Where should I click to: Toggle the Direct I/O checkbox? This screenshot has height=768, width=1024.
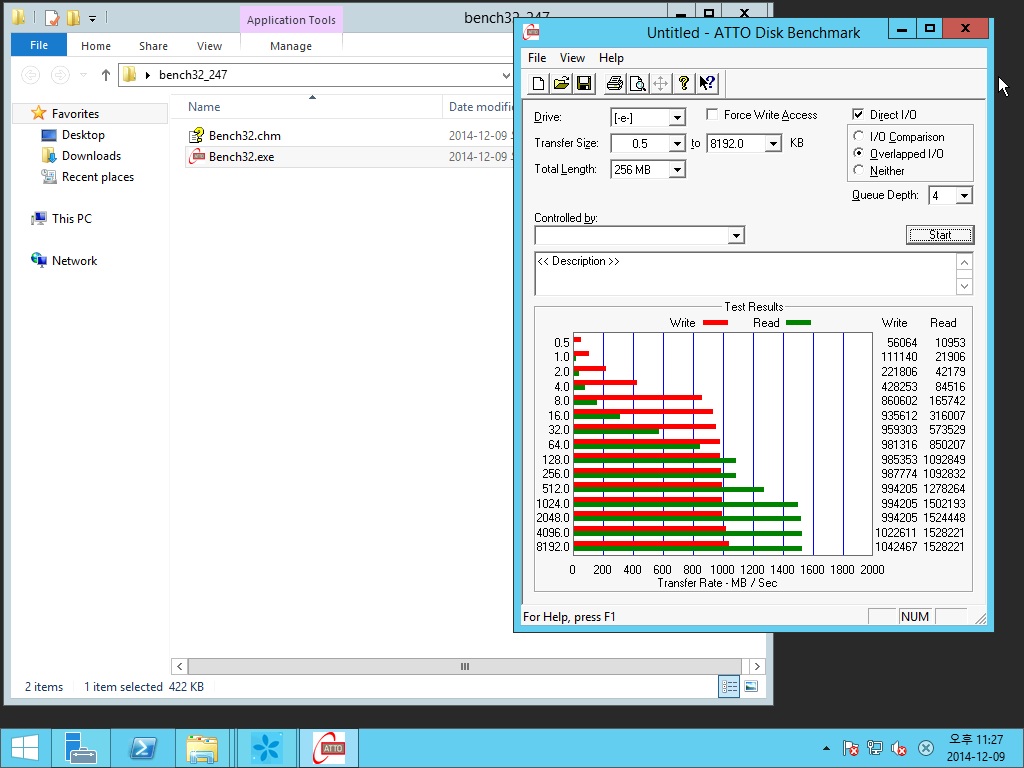click(858, 114)
